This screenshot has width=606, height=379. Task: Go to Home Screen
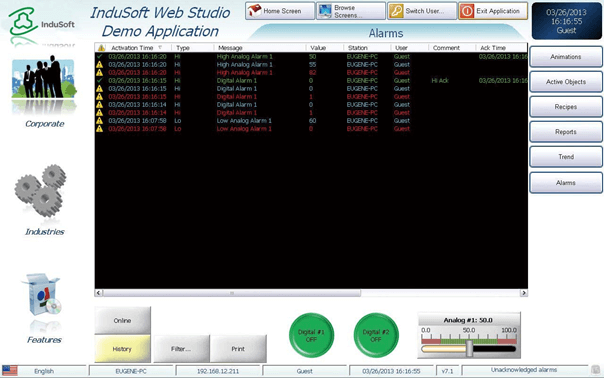[x=280, y=11]
